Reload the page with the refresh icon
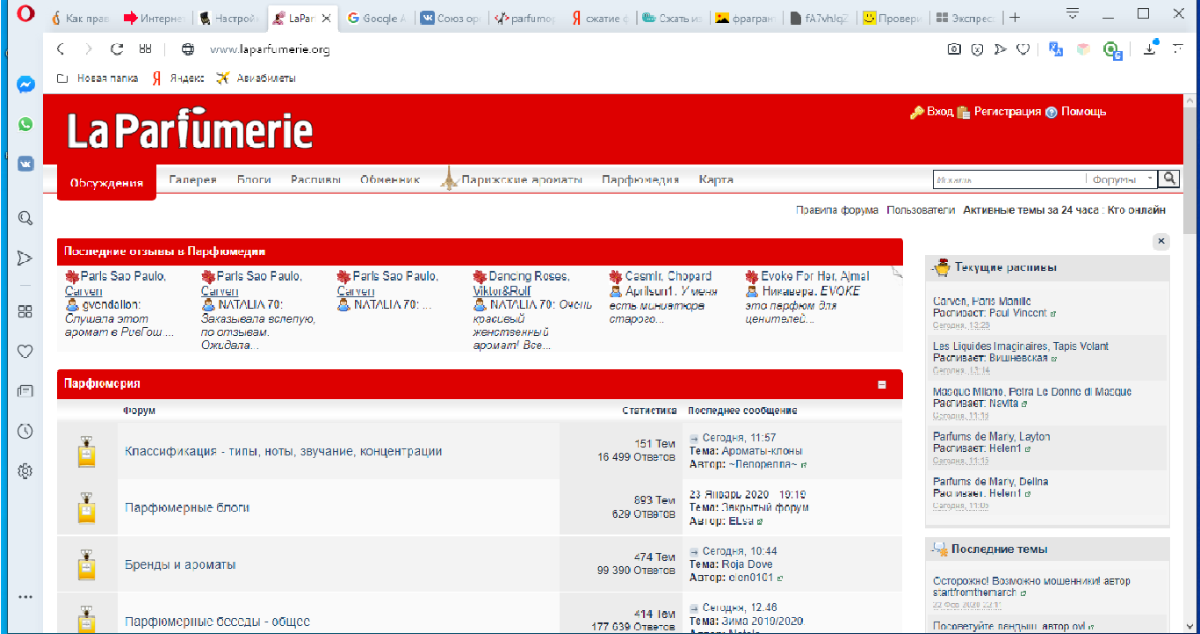 click(x=117, y=49)
